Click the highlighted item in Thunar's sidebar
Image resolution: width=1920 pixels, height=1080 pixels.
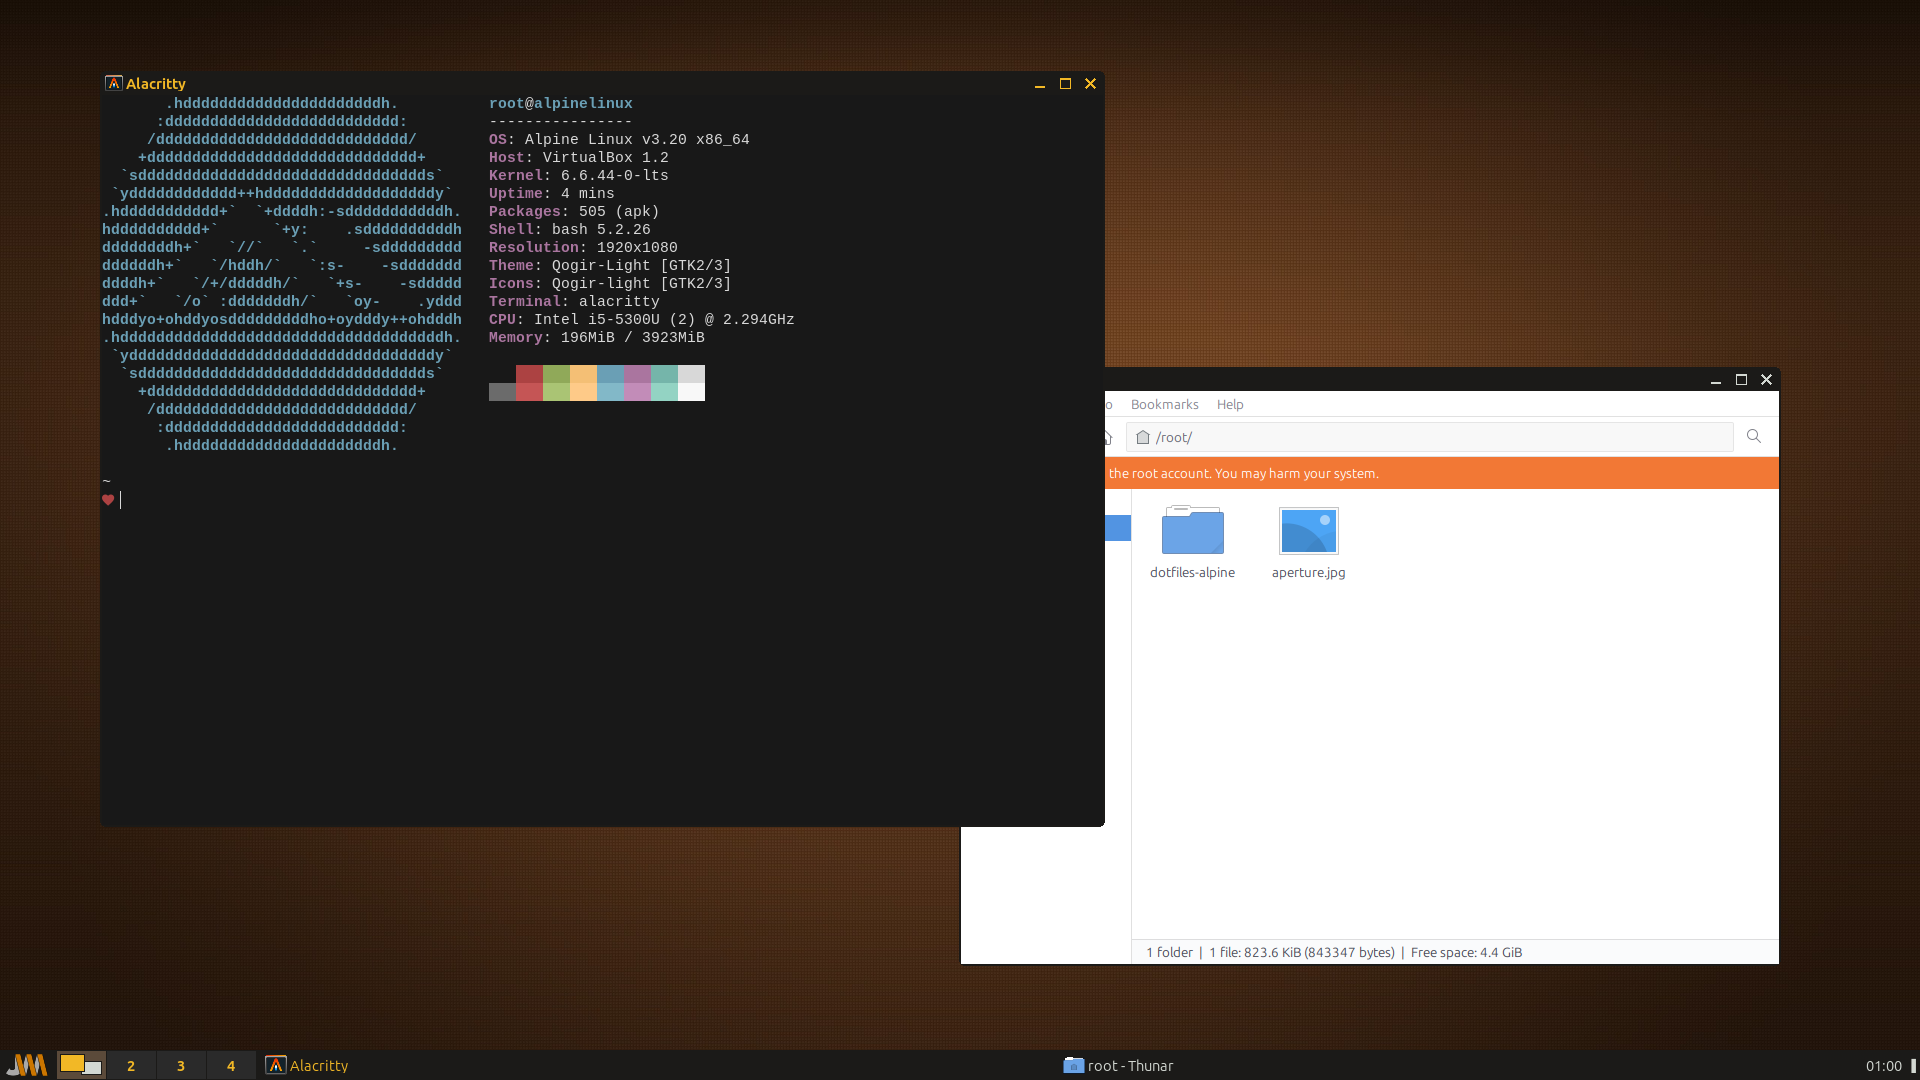pos(1117,528)
